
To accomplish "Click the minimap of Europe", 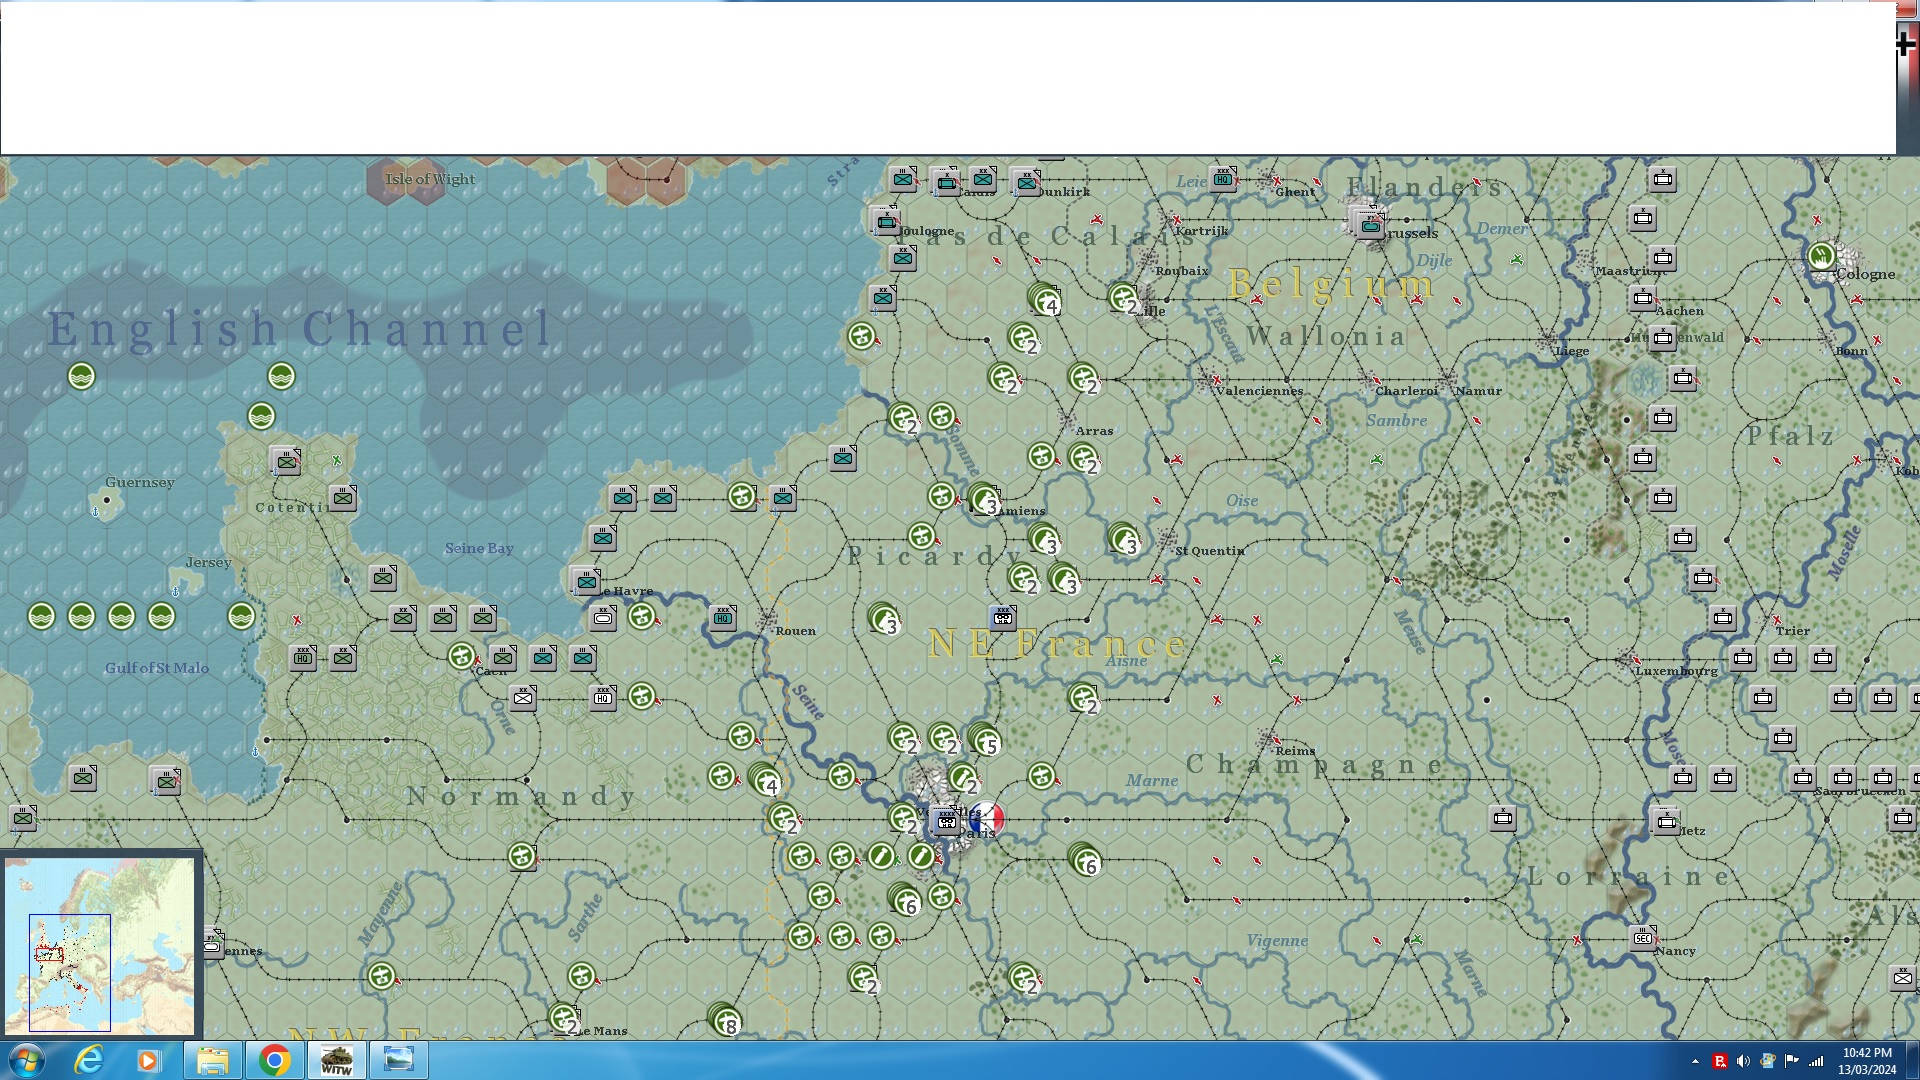I will point(100,945).
